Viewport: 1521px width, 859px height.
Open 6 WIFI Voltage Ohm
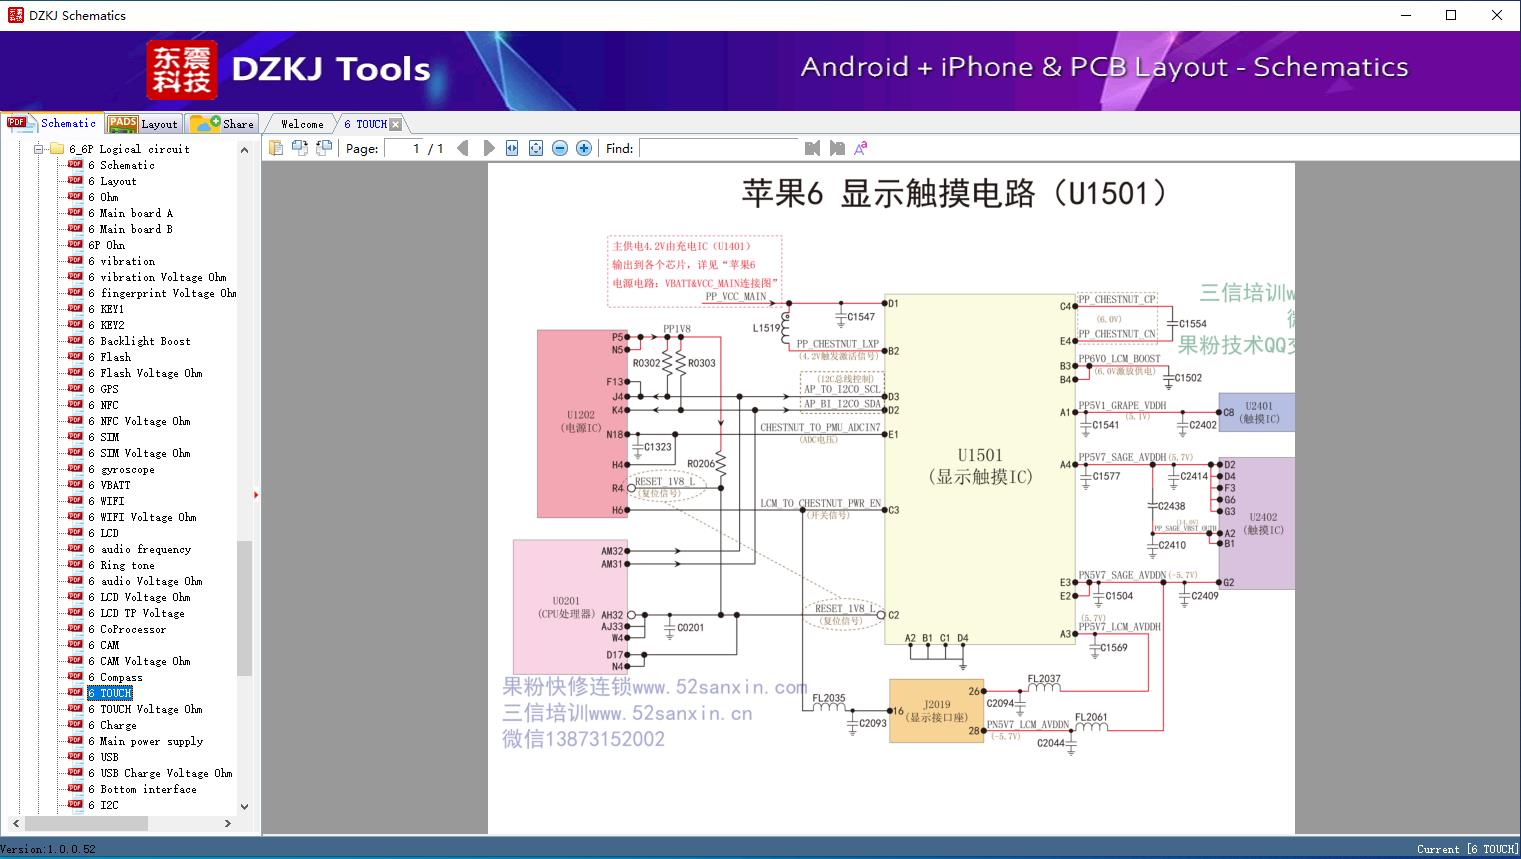tap(142, 517)
